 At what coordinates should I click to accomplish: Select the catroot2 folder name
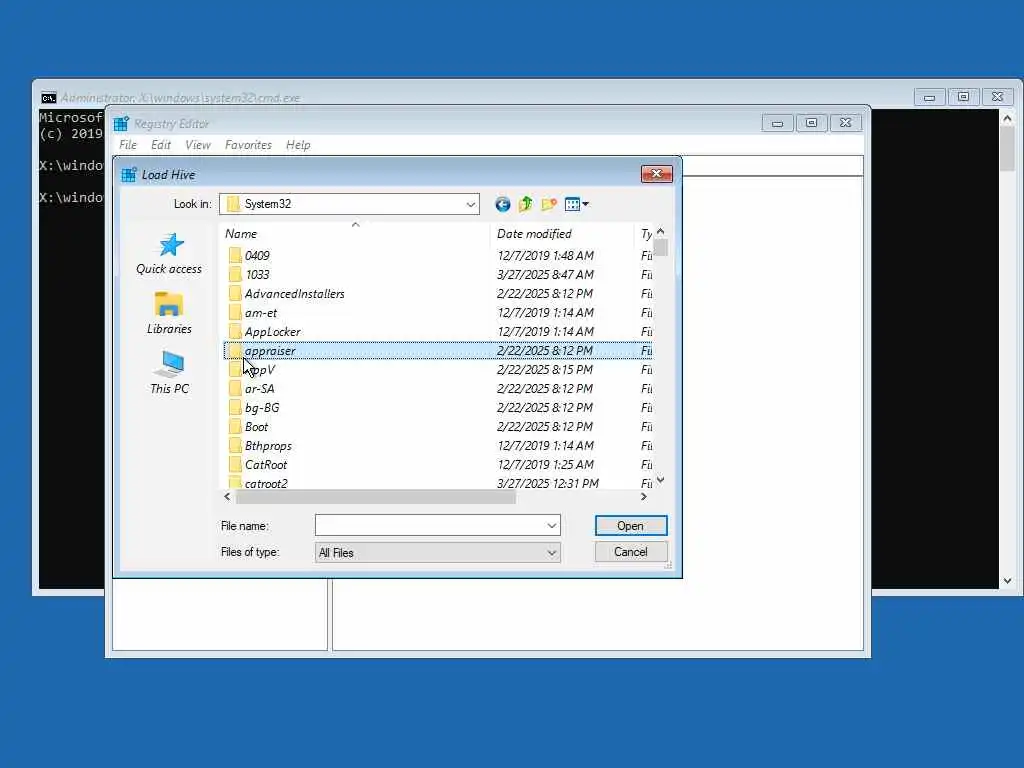tap(266, 484)
